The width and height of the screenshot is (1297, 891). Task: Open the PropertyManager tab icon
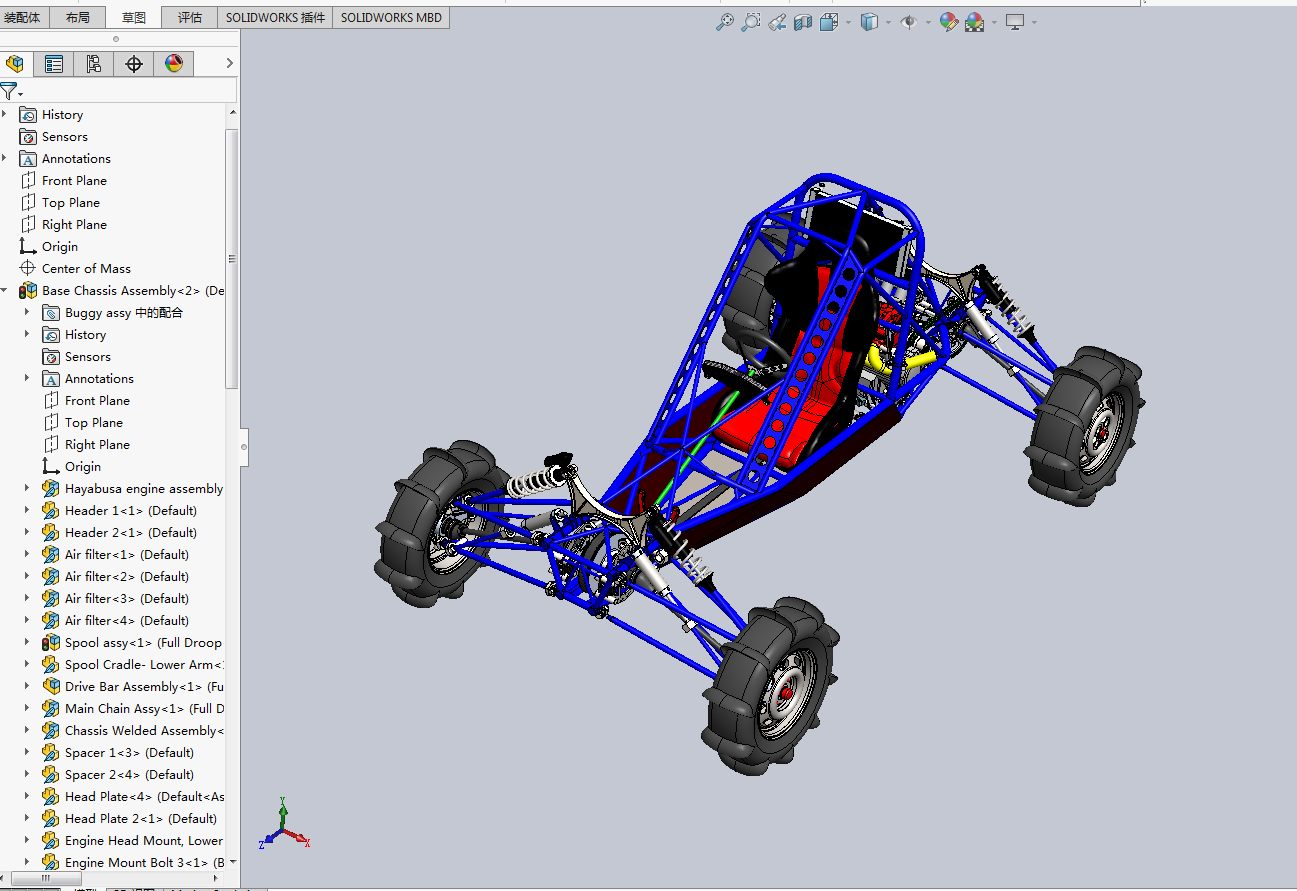[54, 64]
